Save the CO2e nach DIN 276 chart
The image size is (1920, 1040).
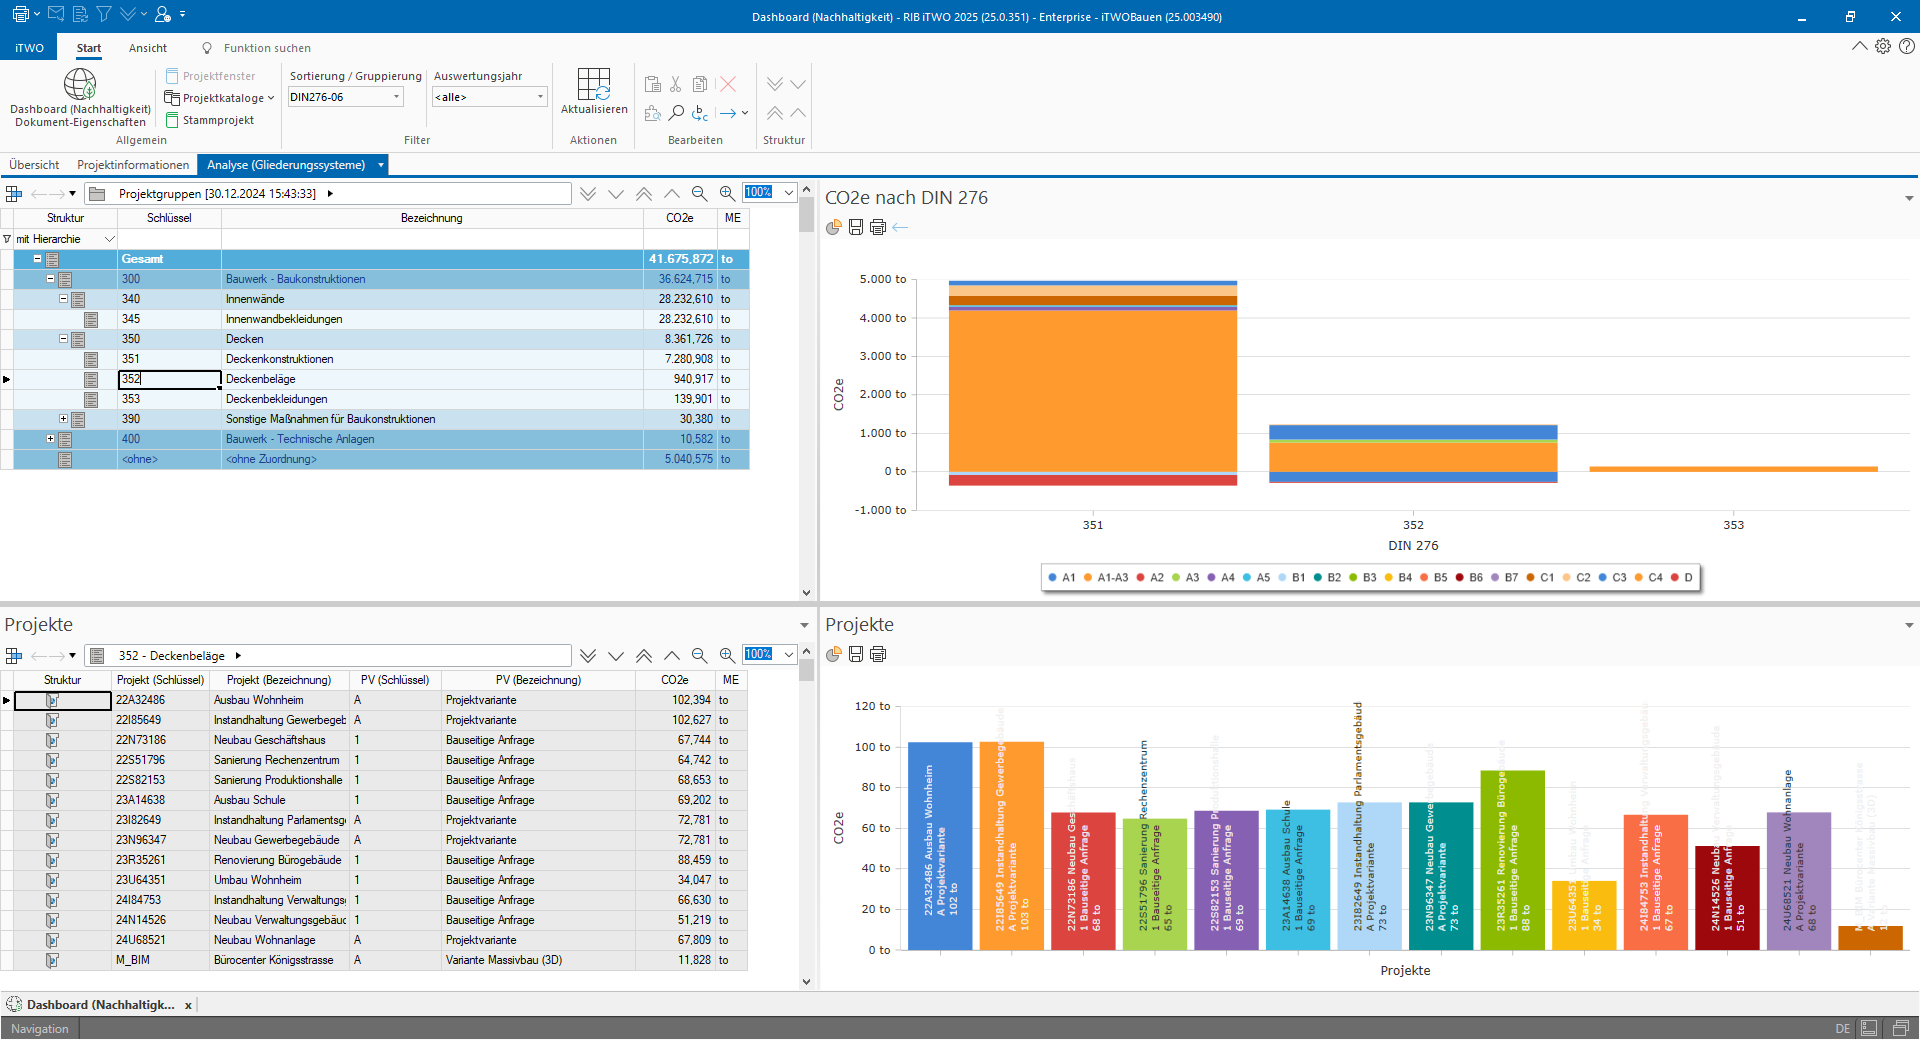coord(856,227)
